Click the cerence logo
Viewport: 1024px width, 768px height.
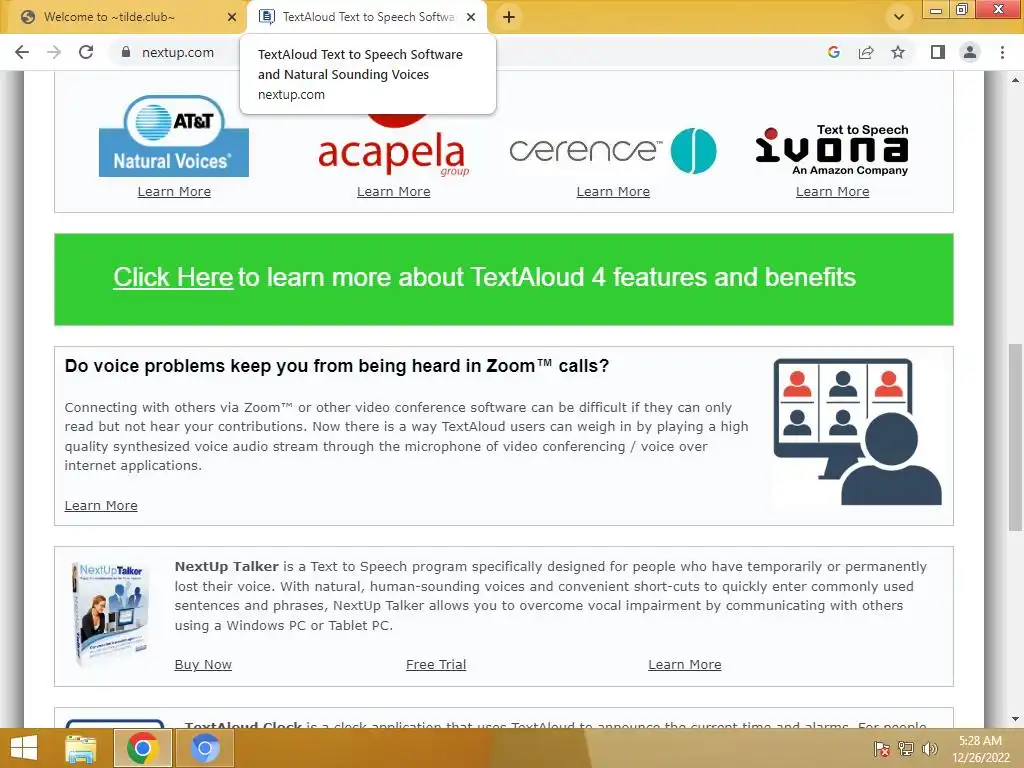pos(613,150)
